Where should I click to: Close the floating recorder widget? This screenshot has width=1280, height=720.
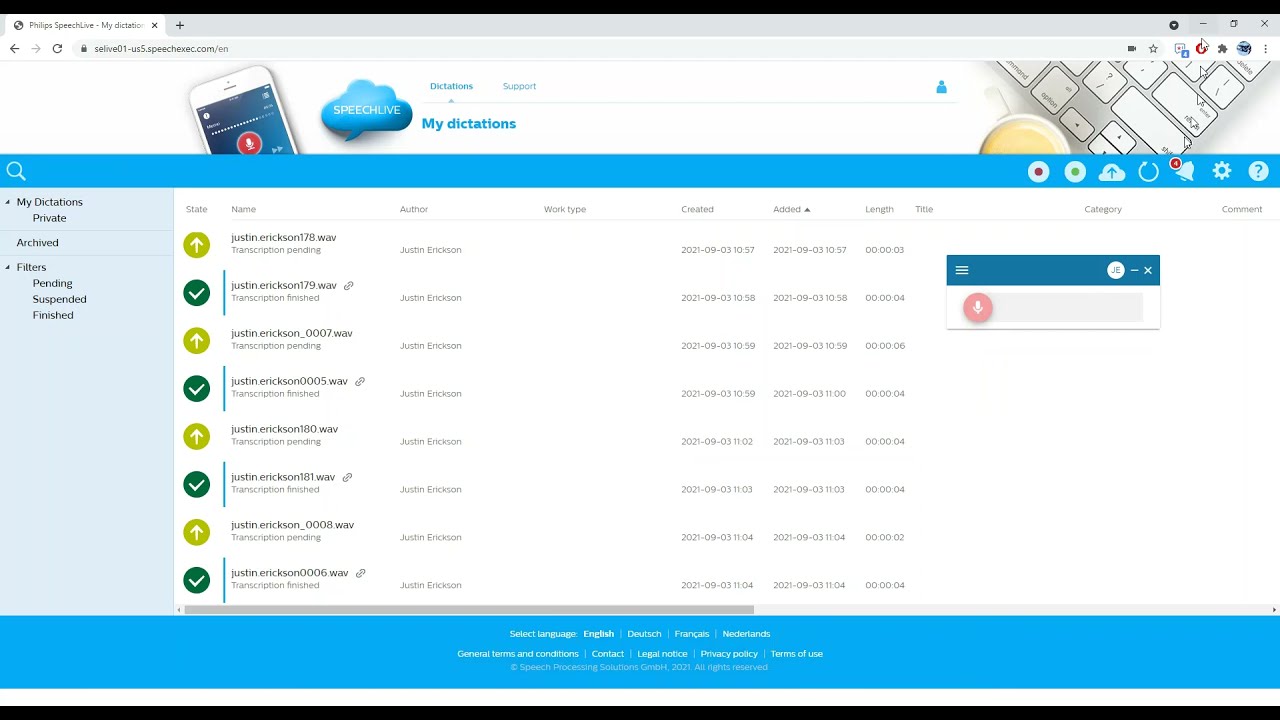click(x=1148, y=270)
